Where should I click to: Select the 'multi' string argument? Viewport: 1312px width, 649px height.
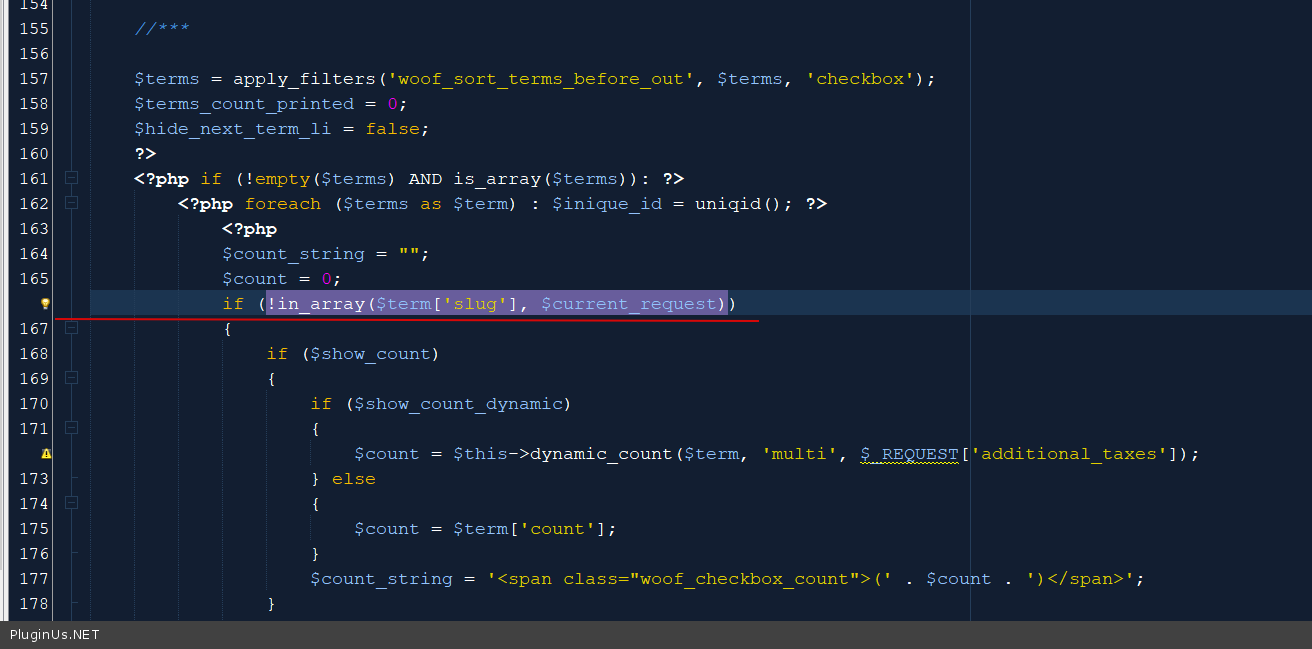(800, 454)
